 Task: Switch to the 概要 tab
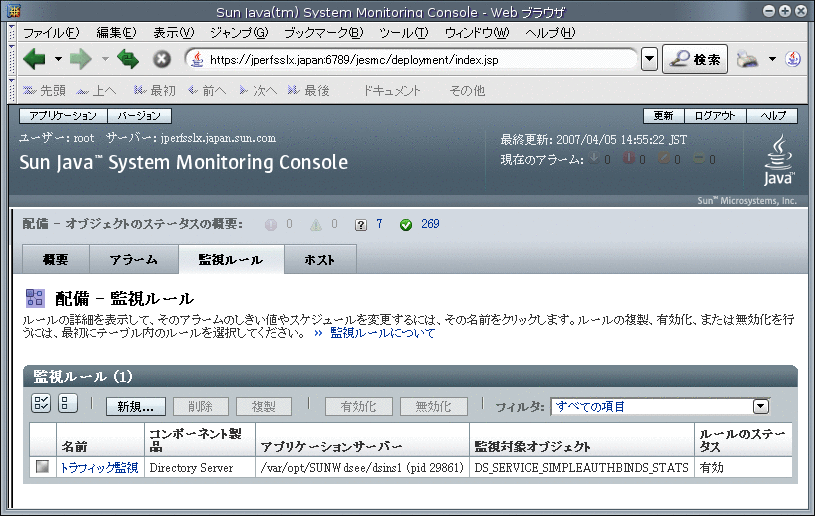56,259
